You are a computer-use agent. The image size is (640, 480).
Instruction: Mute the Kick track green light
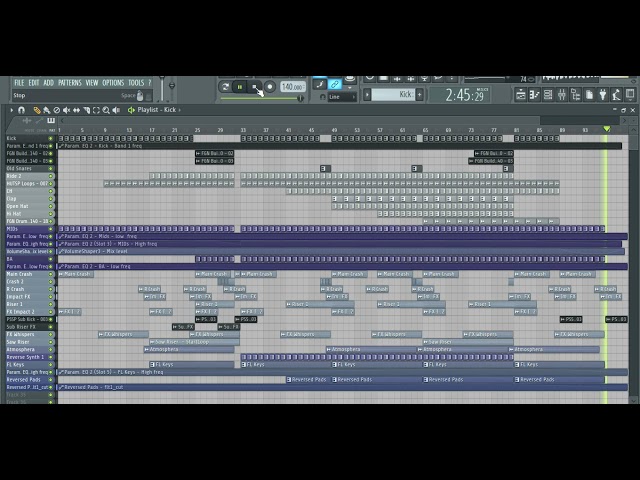tap(51, 138)
